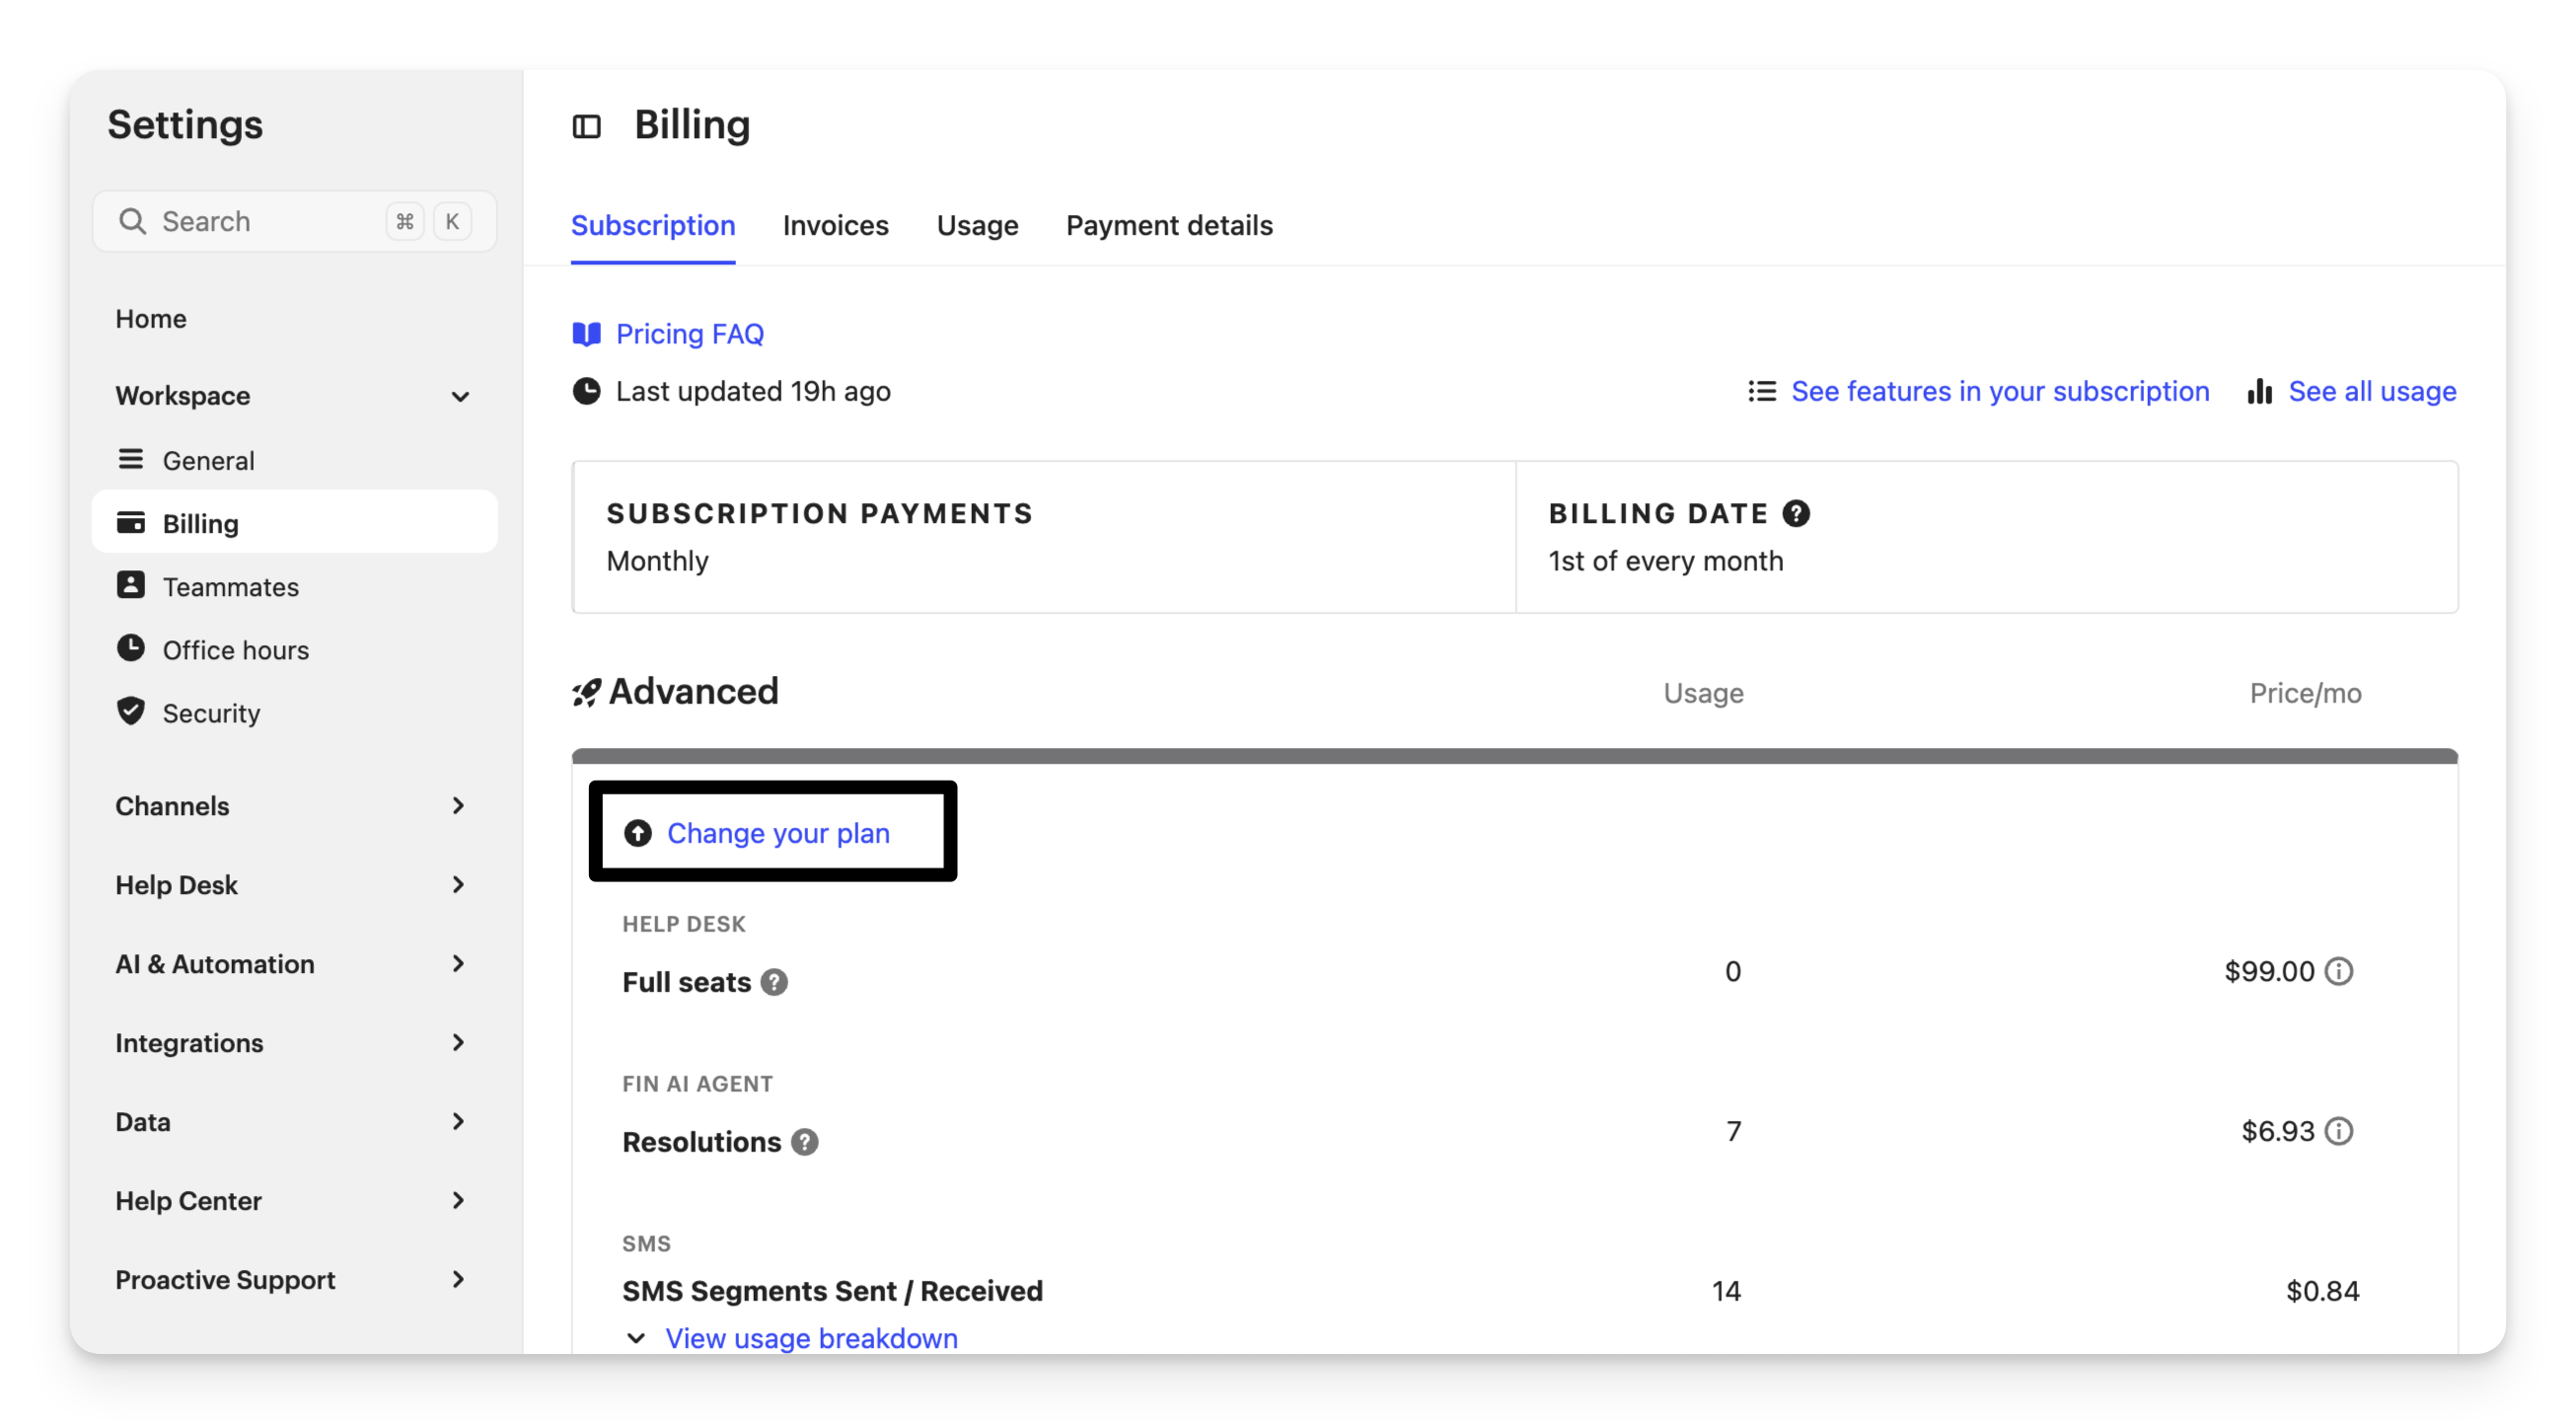Expand the AI & Automation section
Image resolution: width=2576 pixels, height=1424 pixels.
[458, 964]
